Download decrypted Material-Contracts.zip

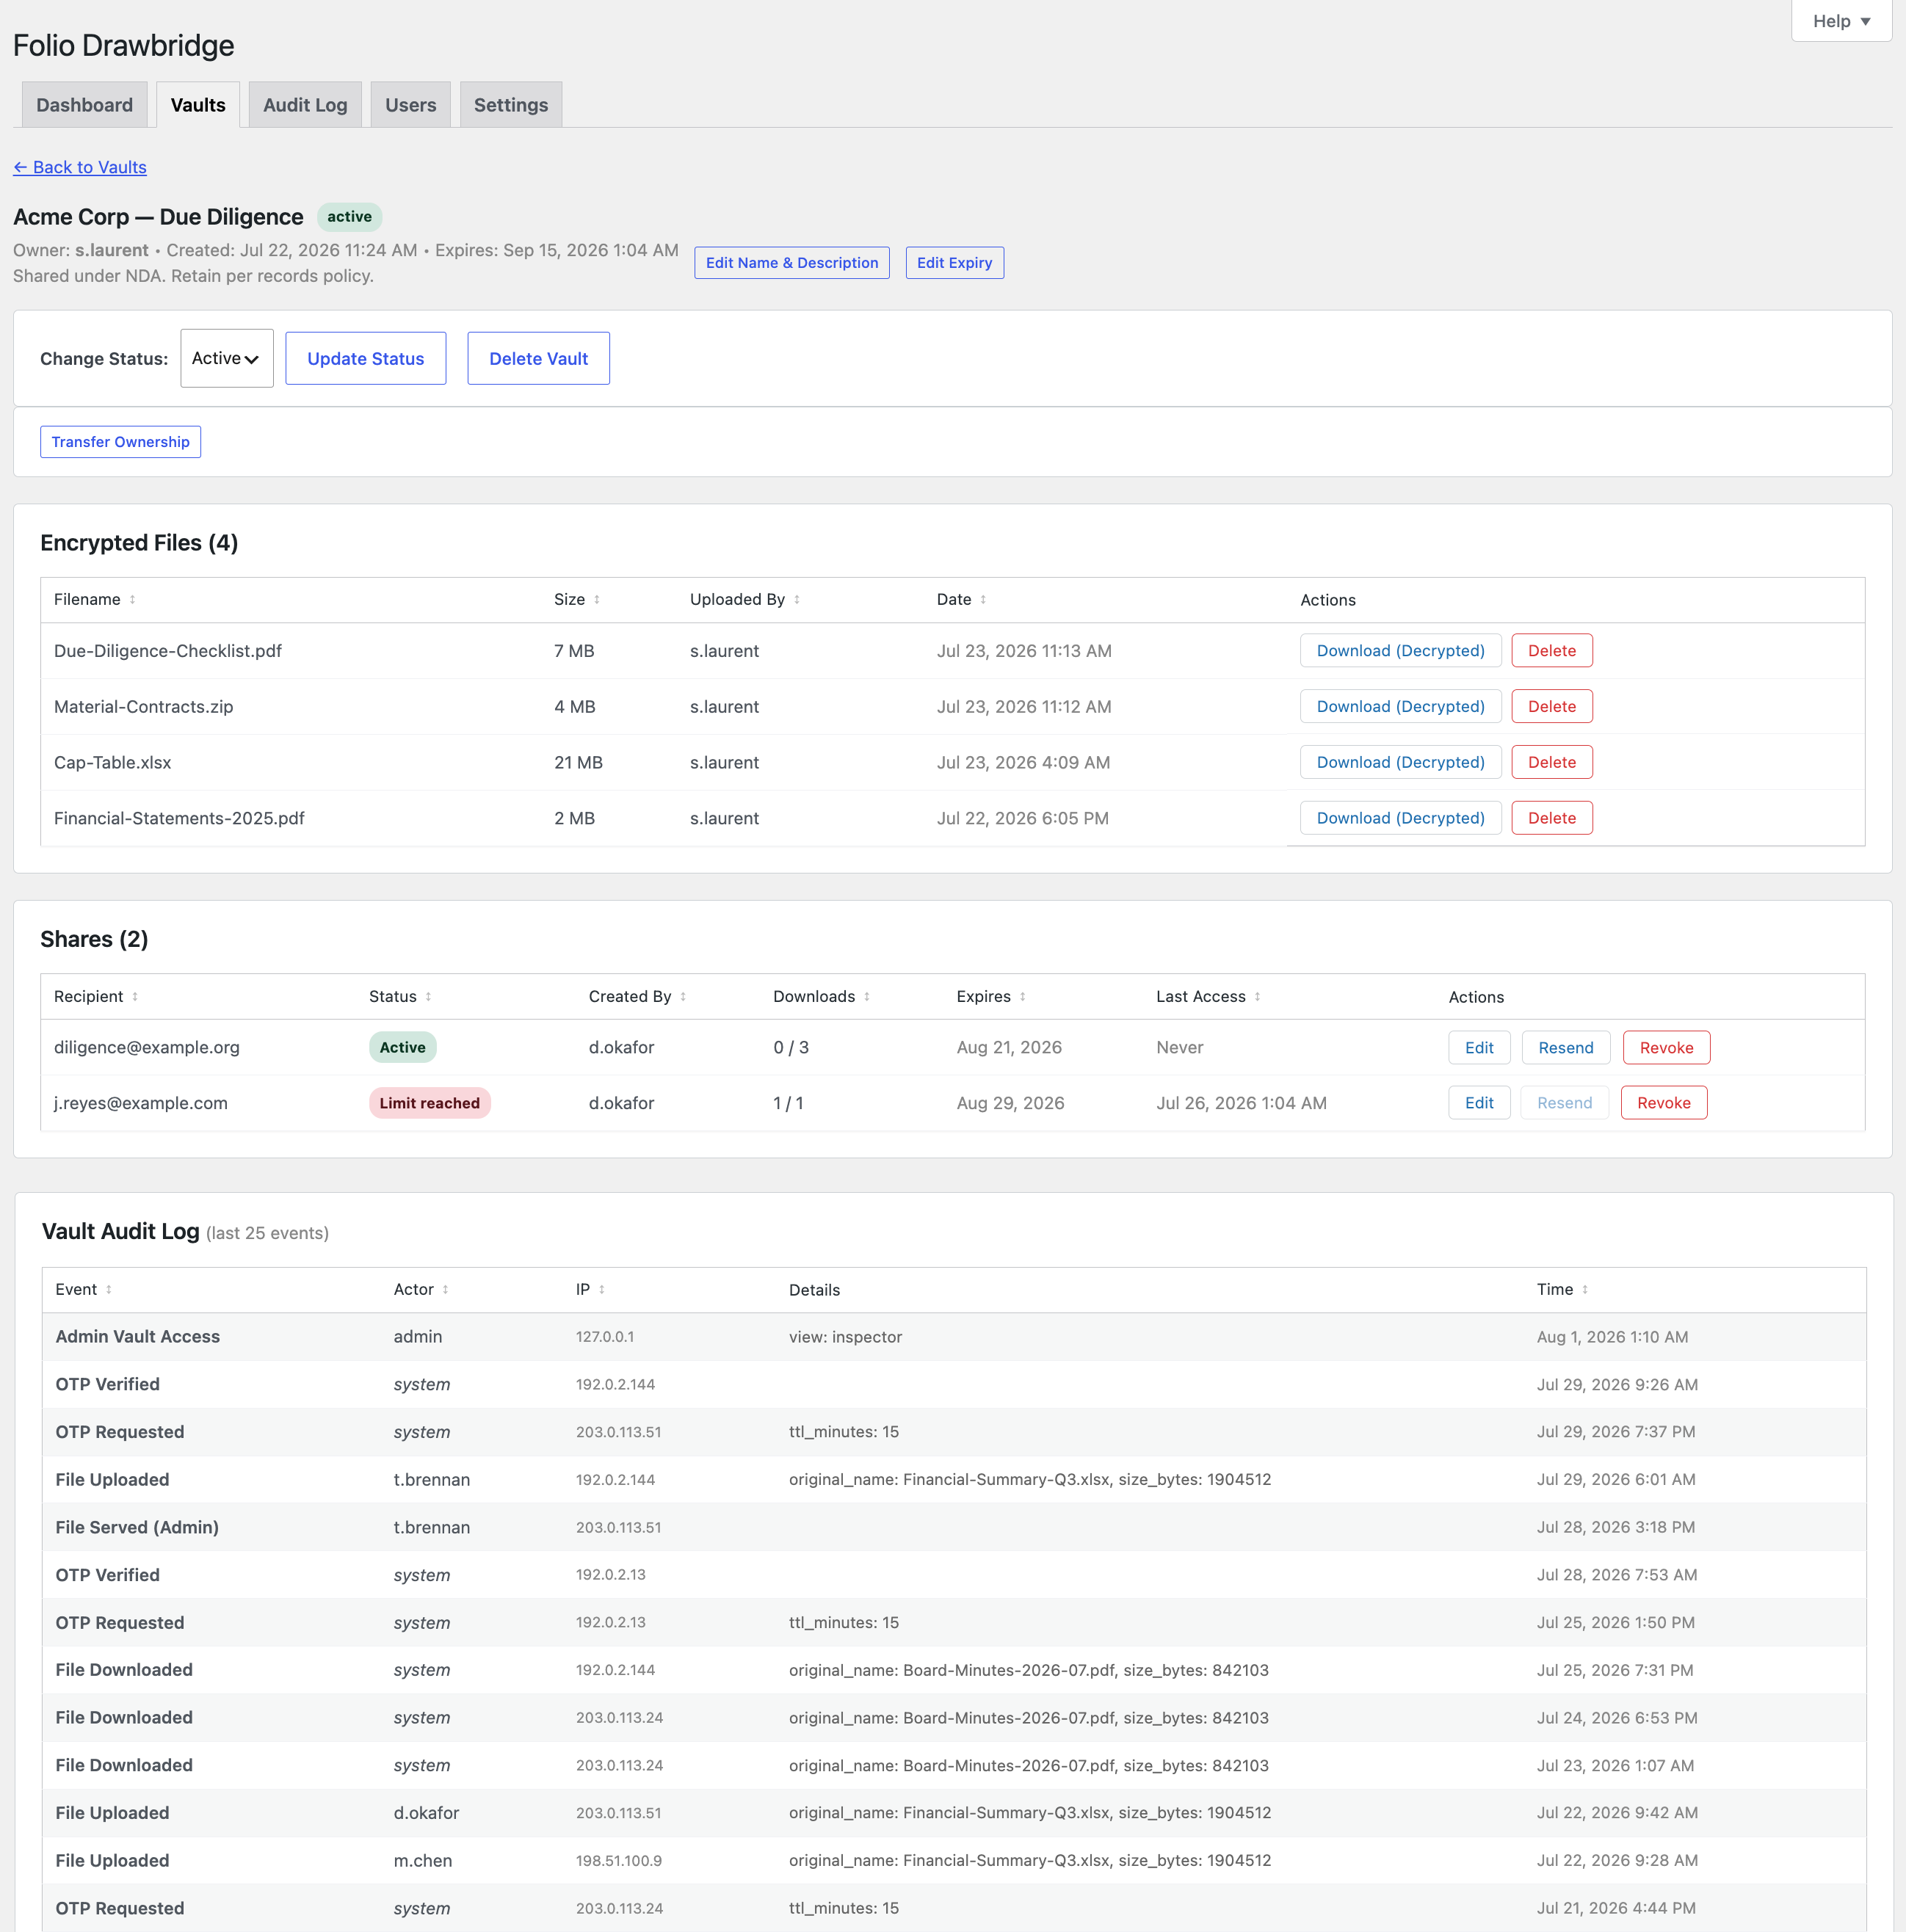pos(1400,706)
